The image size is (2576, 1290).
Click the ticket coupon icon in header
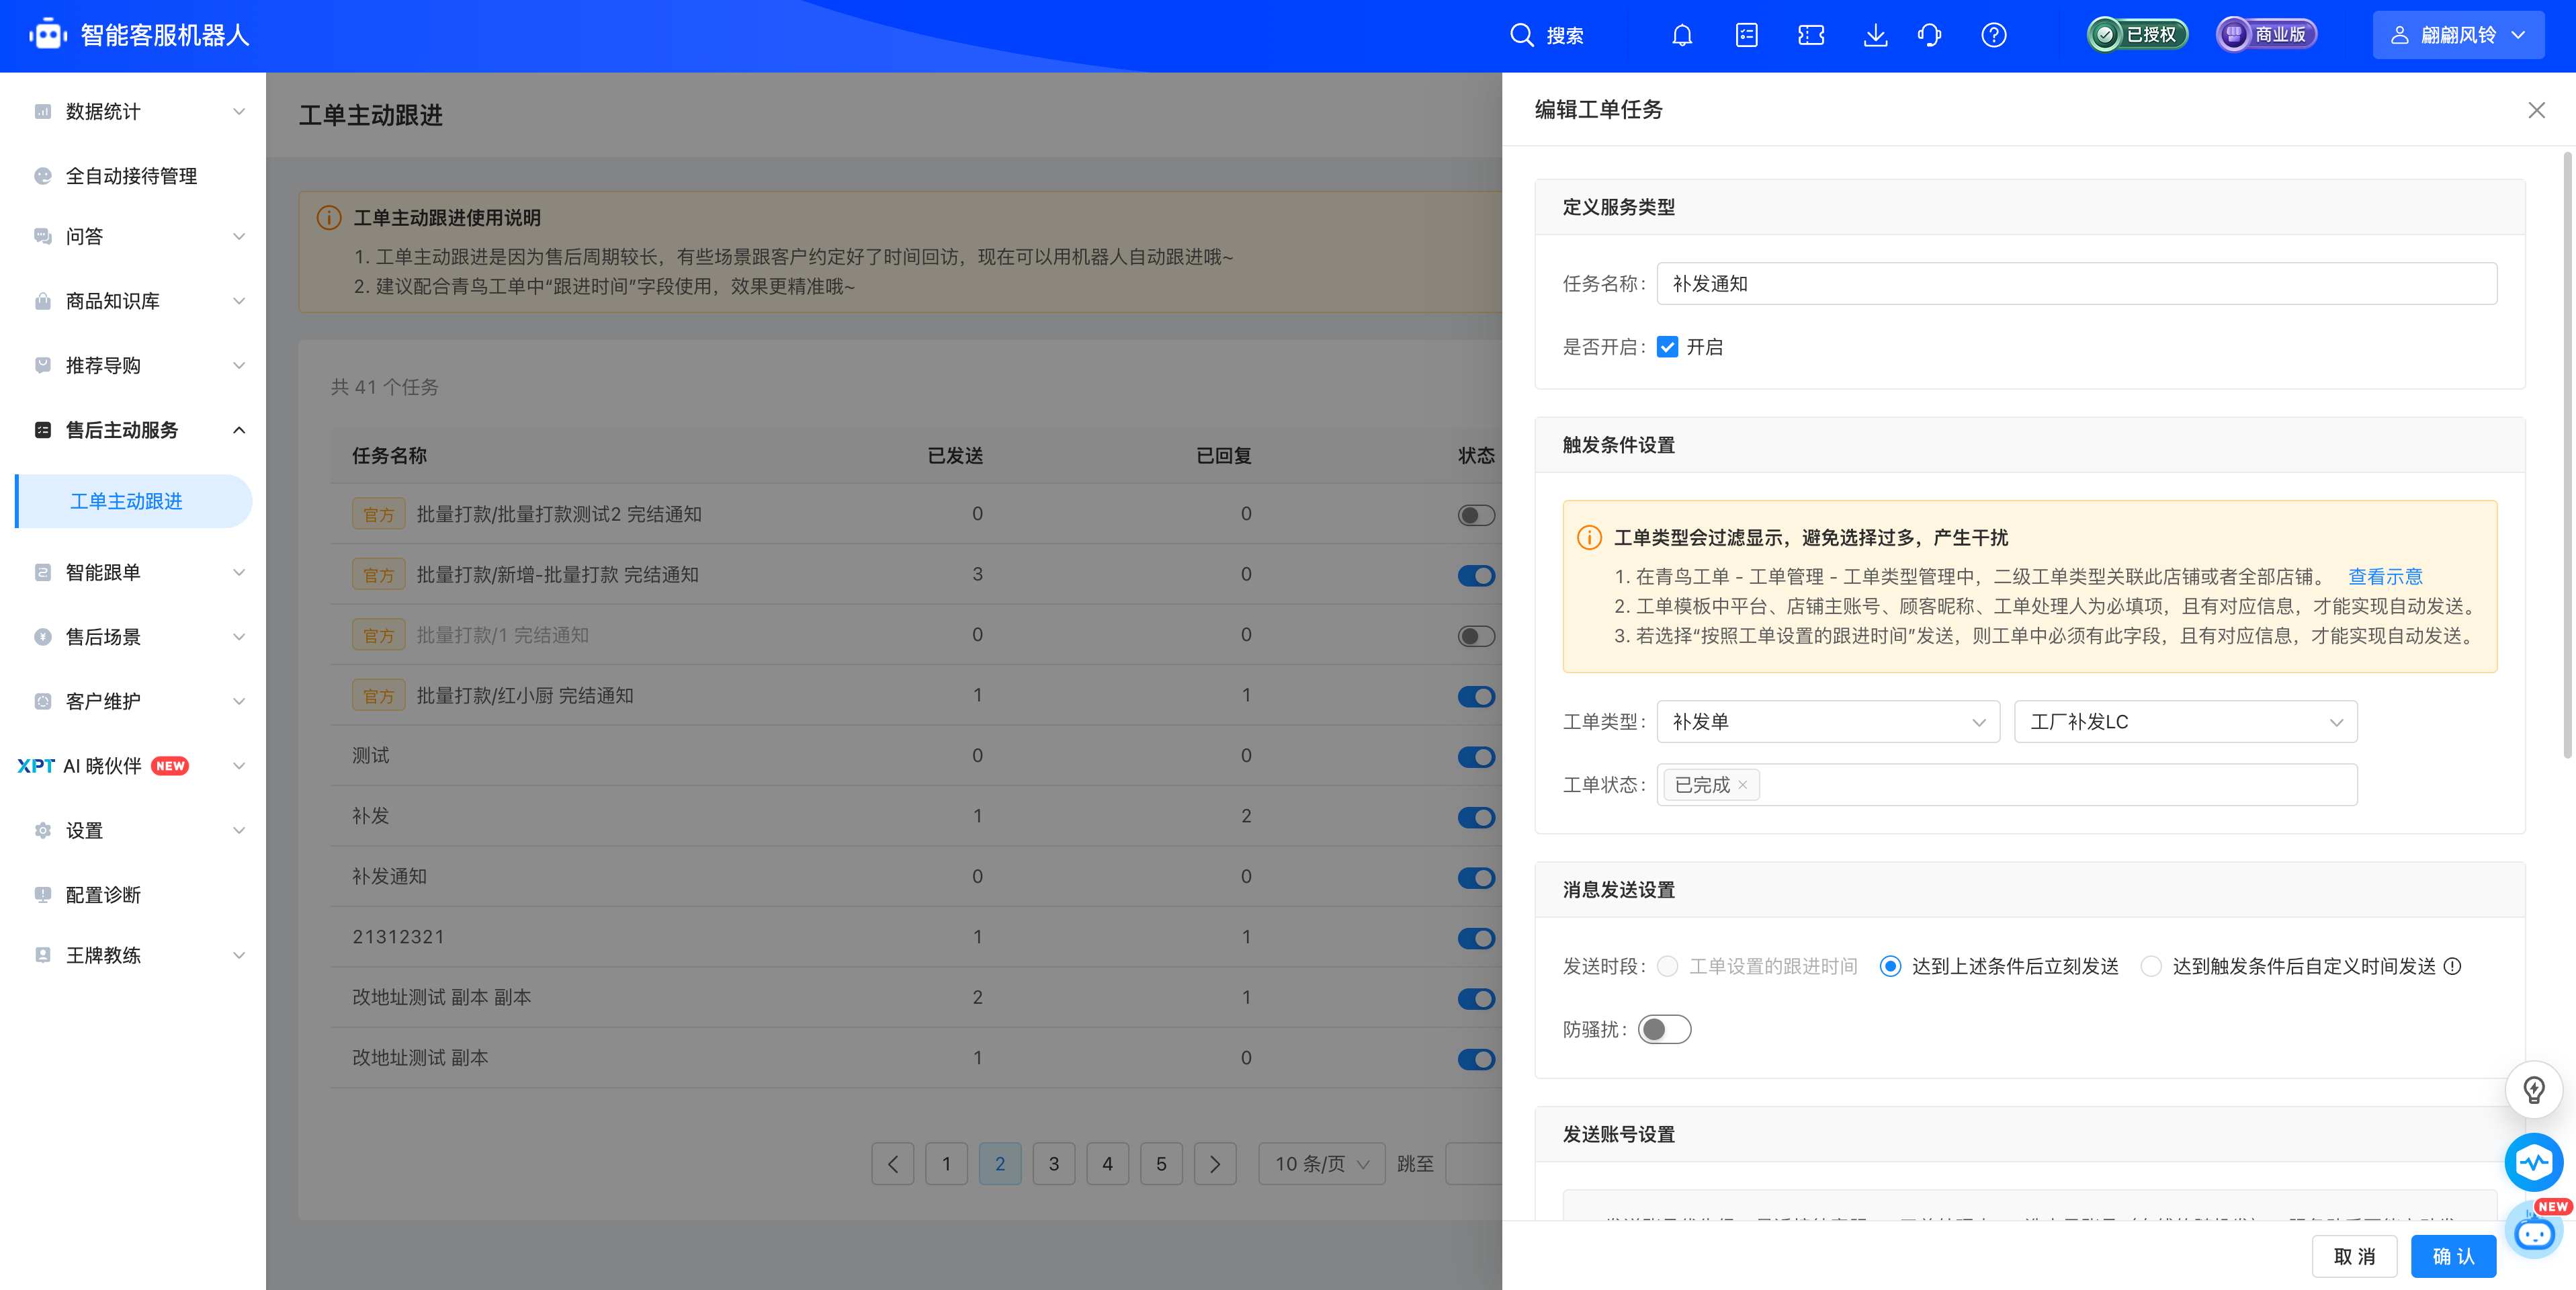1811,35
